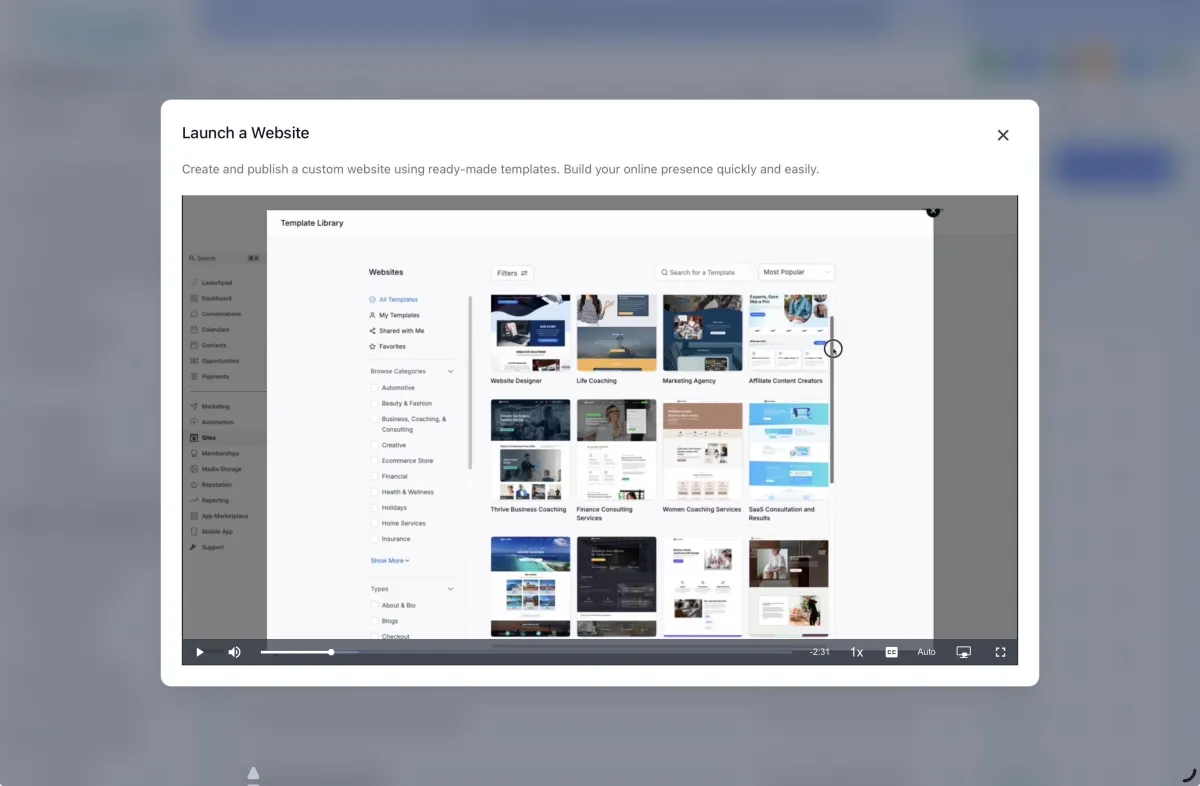Open the Website Designer template thumbnail

click(x=530, y=333)
